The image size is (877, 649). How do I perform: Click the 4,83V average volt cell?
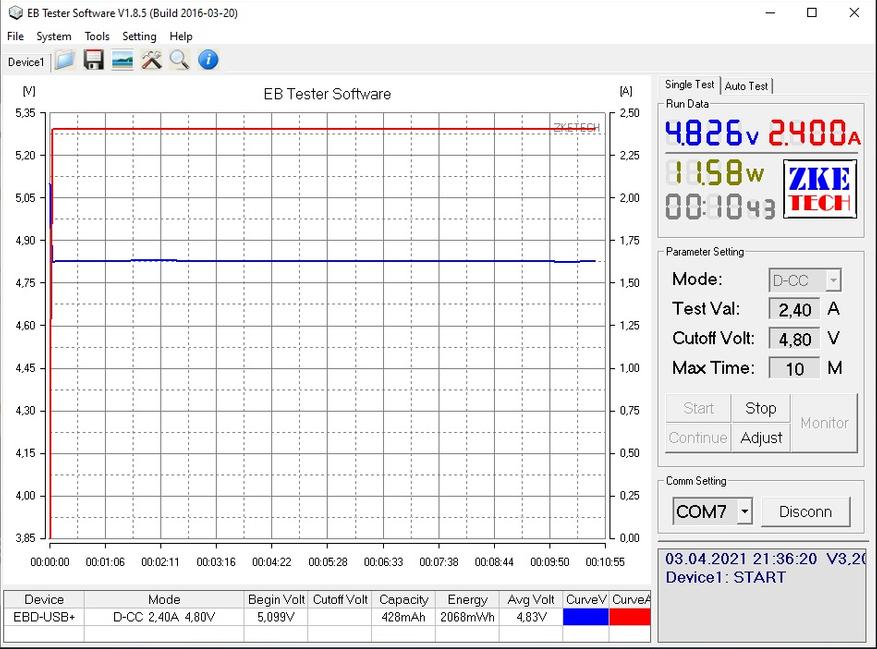[531, 617]
